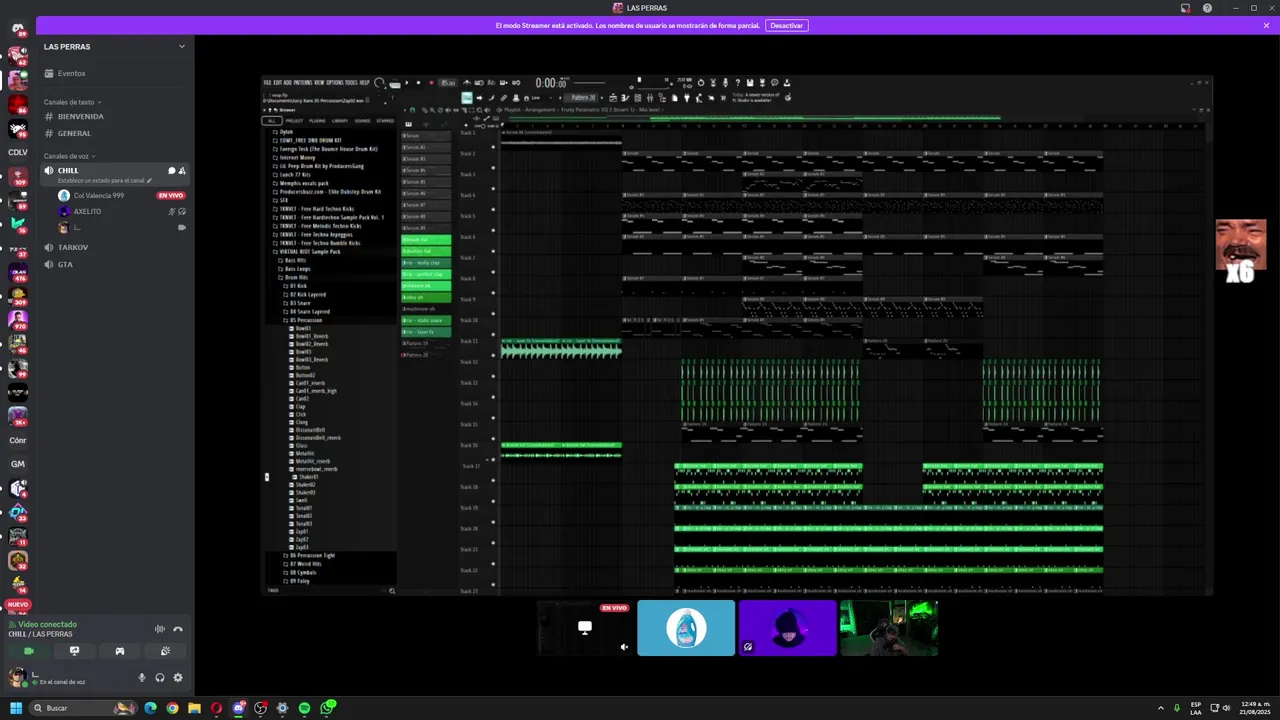
Task: Collapse the Canales de voz category
Action: pos(69,156)
